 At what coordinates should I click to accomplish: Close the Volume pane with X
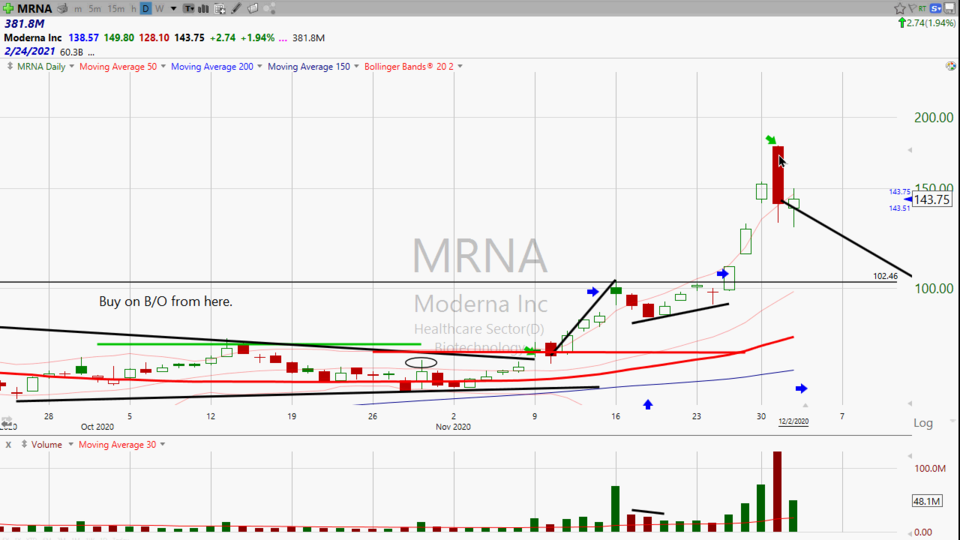[8, 444]
